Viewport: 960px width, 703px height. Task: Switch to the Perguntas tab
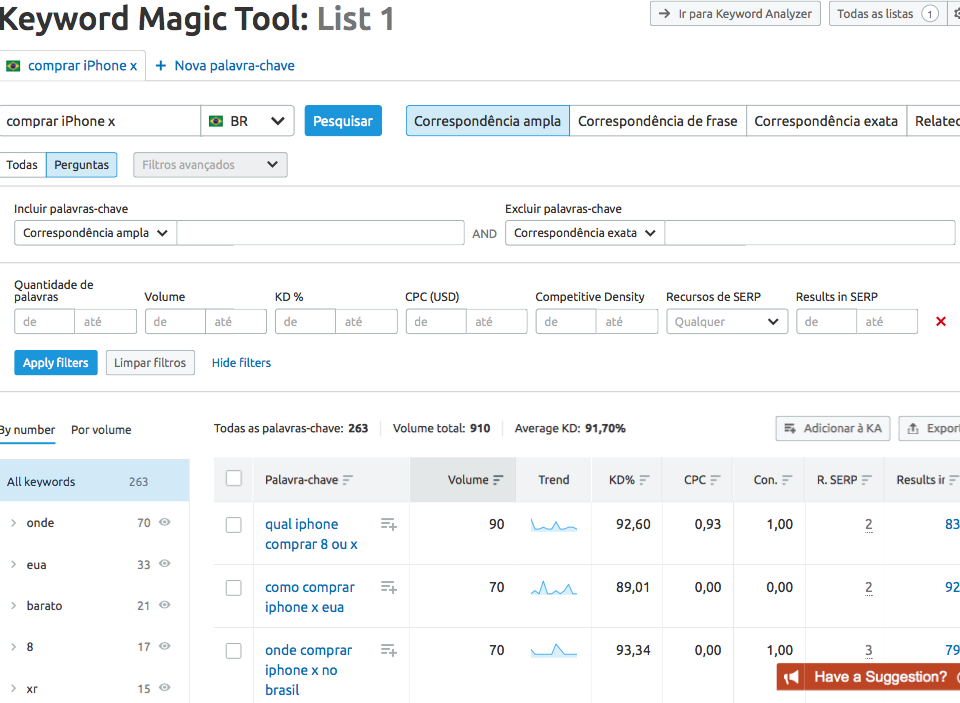(81, 165)
